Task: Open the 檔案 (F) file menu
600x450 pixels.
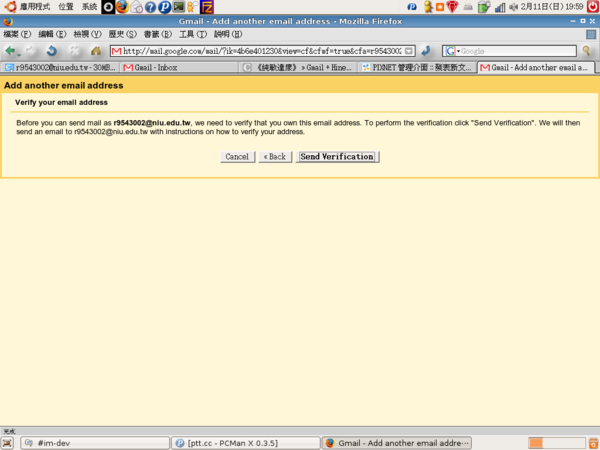Action: point(17,34)
